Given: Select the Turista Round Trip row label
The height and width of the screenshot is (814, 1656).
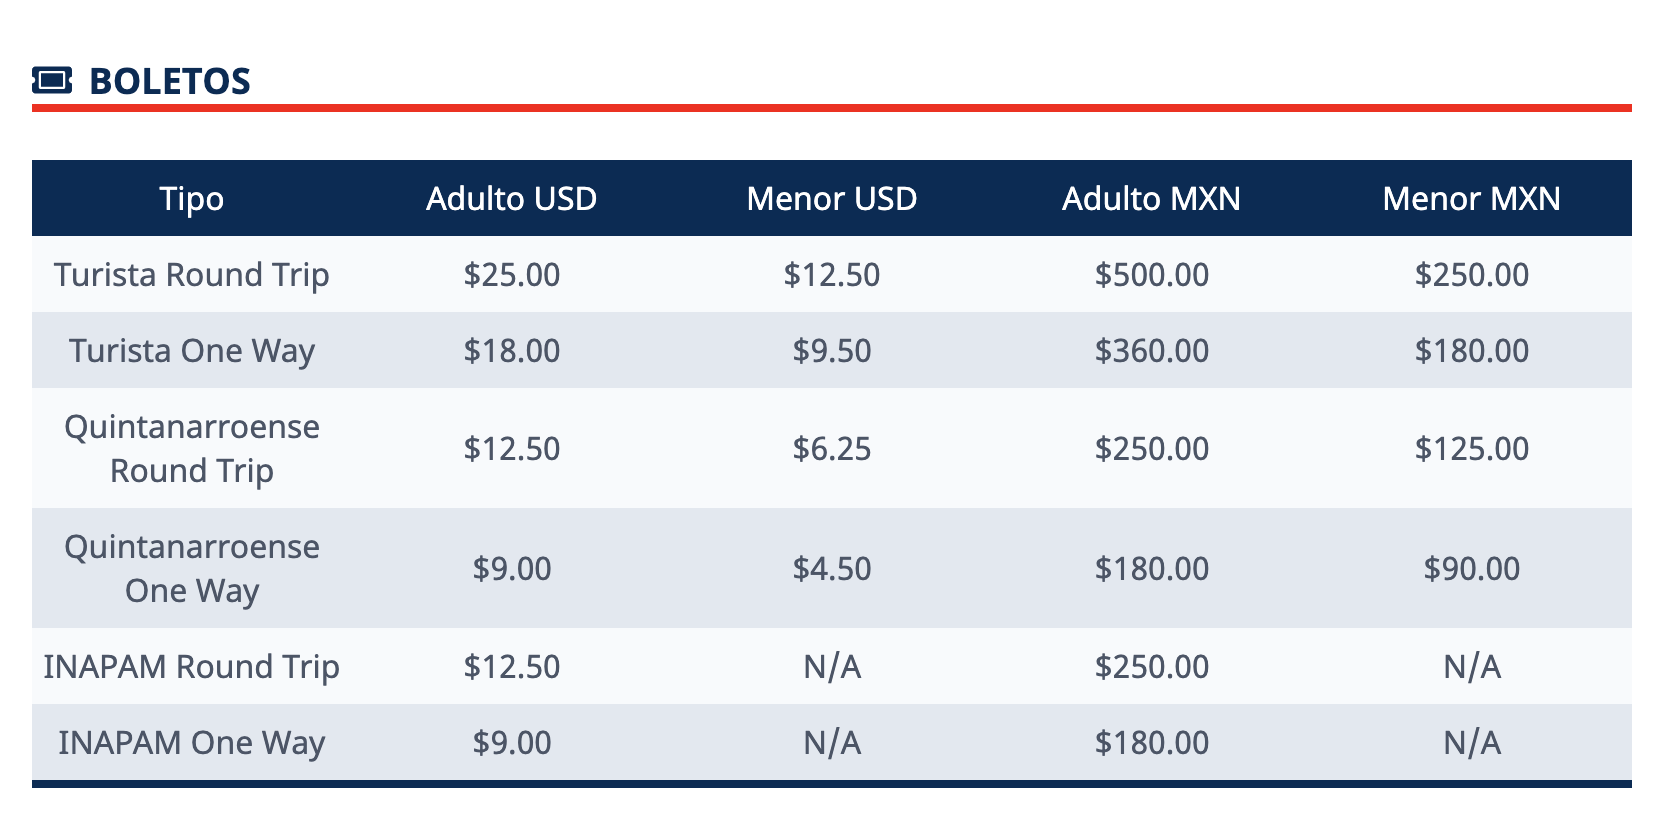Looking at the screenshot, I should click(x=192, y=275).
